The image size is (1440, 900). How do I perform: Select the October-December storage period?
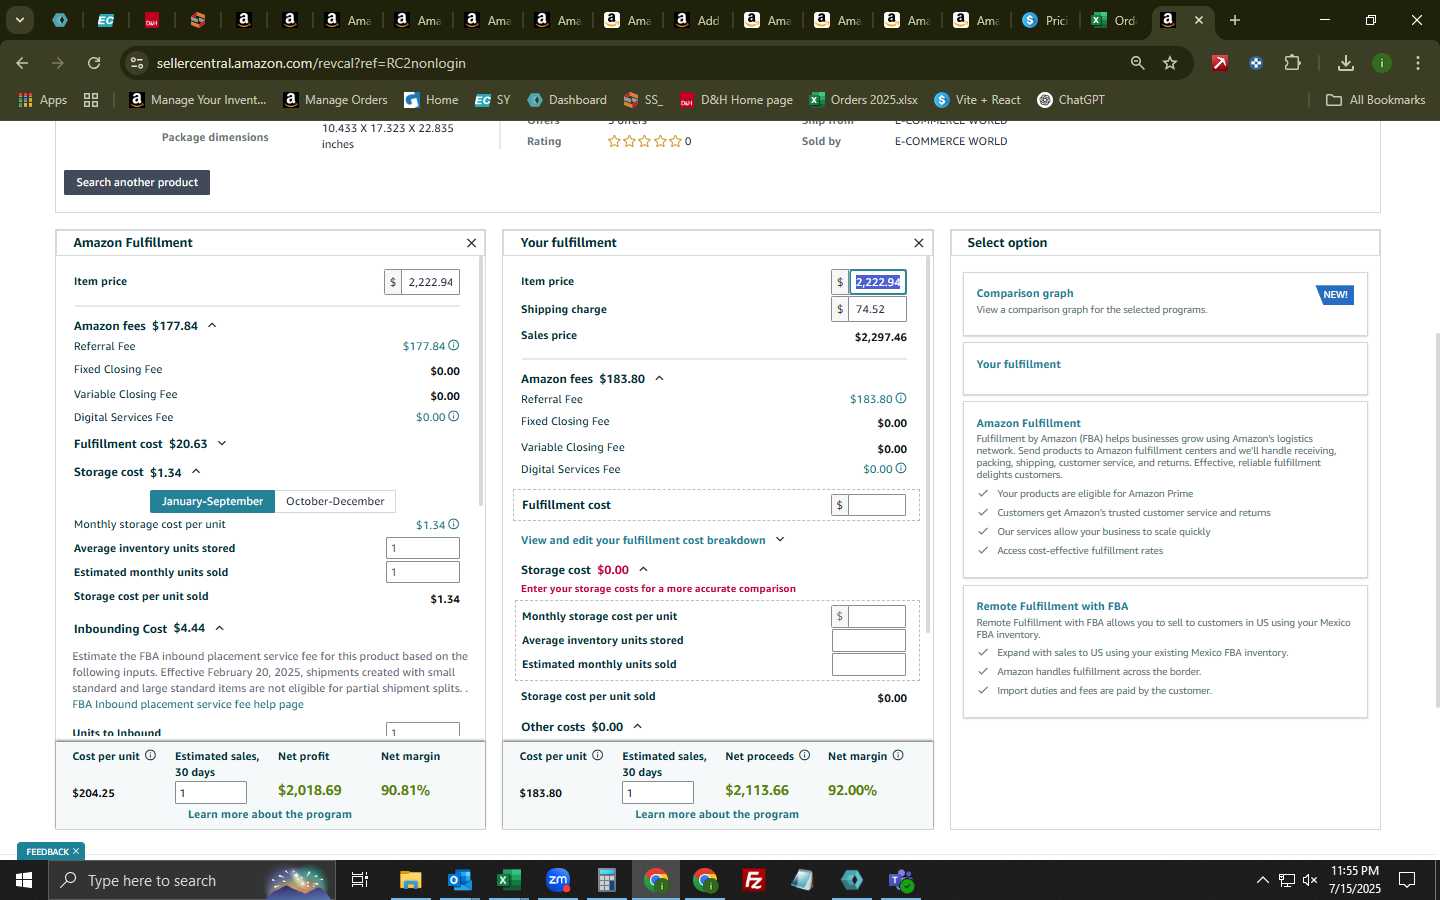(x=335, y=501)
